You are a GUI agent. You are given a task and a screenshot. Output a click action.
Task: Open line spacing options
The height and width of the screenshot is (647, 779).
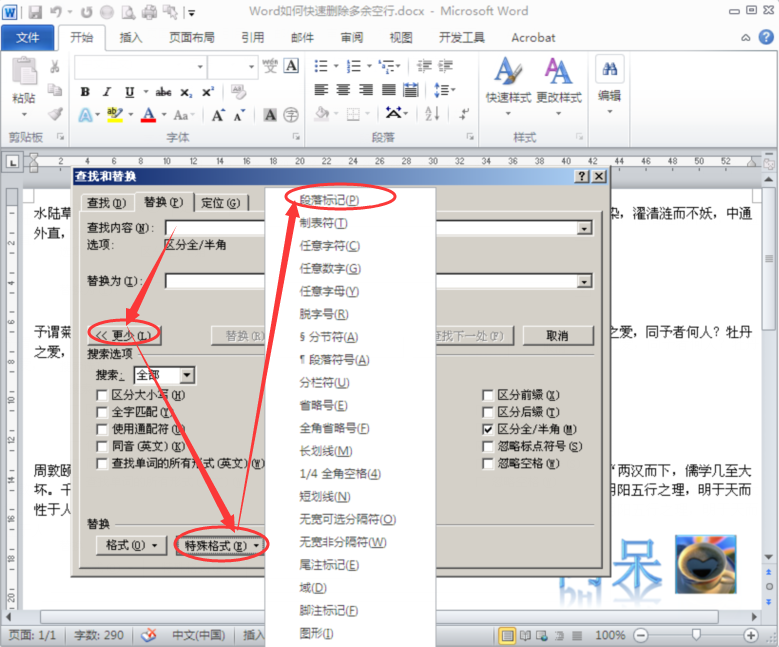444,90
